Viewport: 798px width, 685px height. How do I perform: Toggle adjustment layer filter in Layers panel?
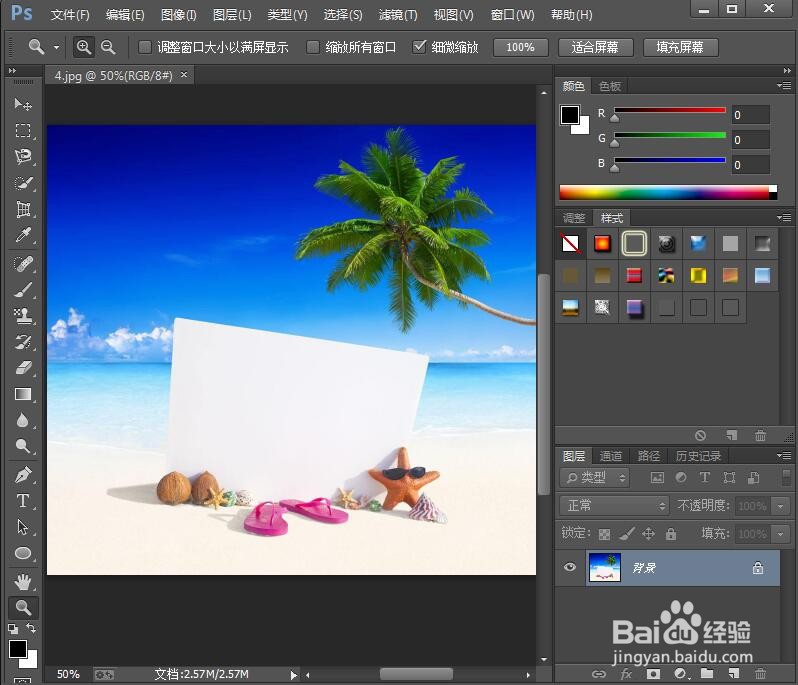681,477
